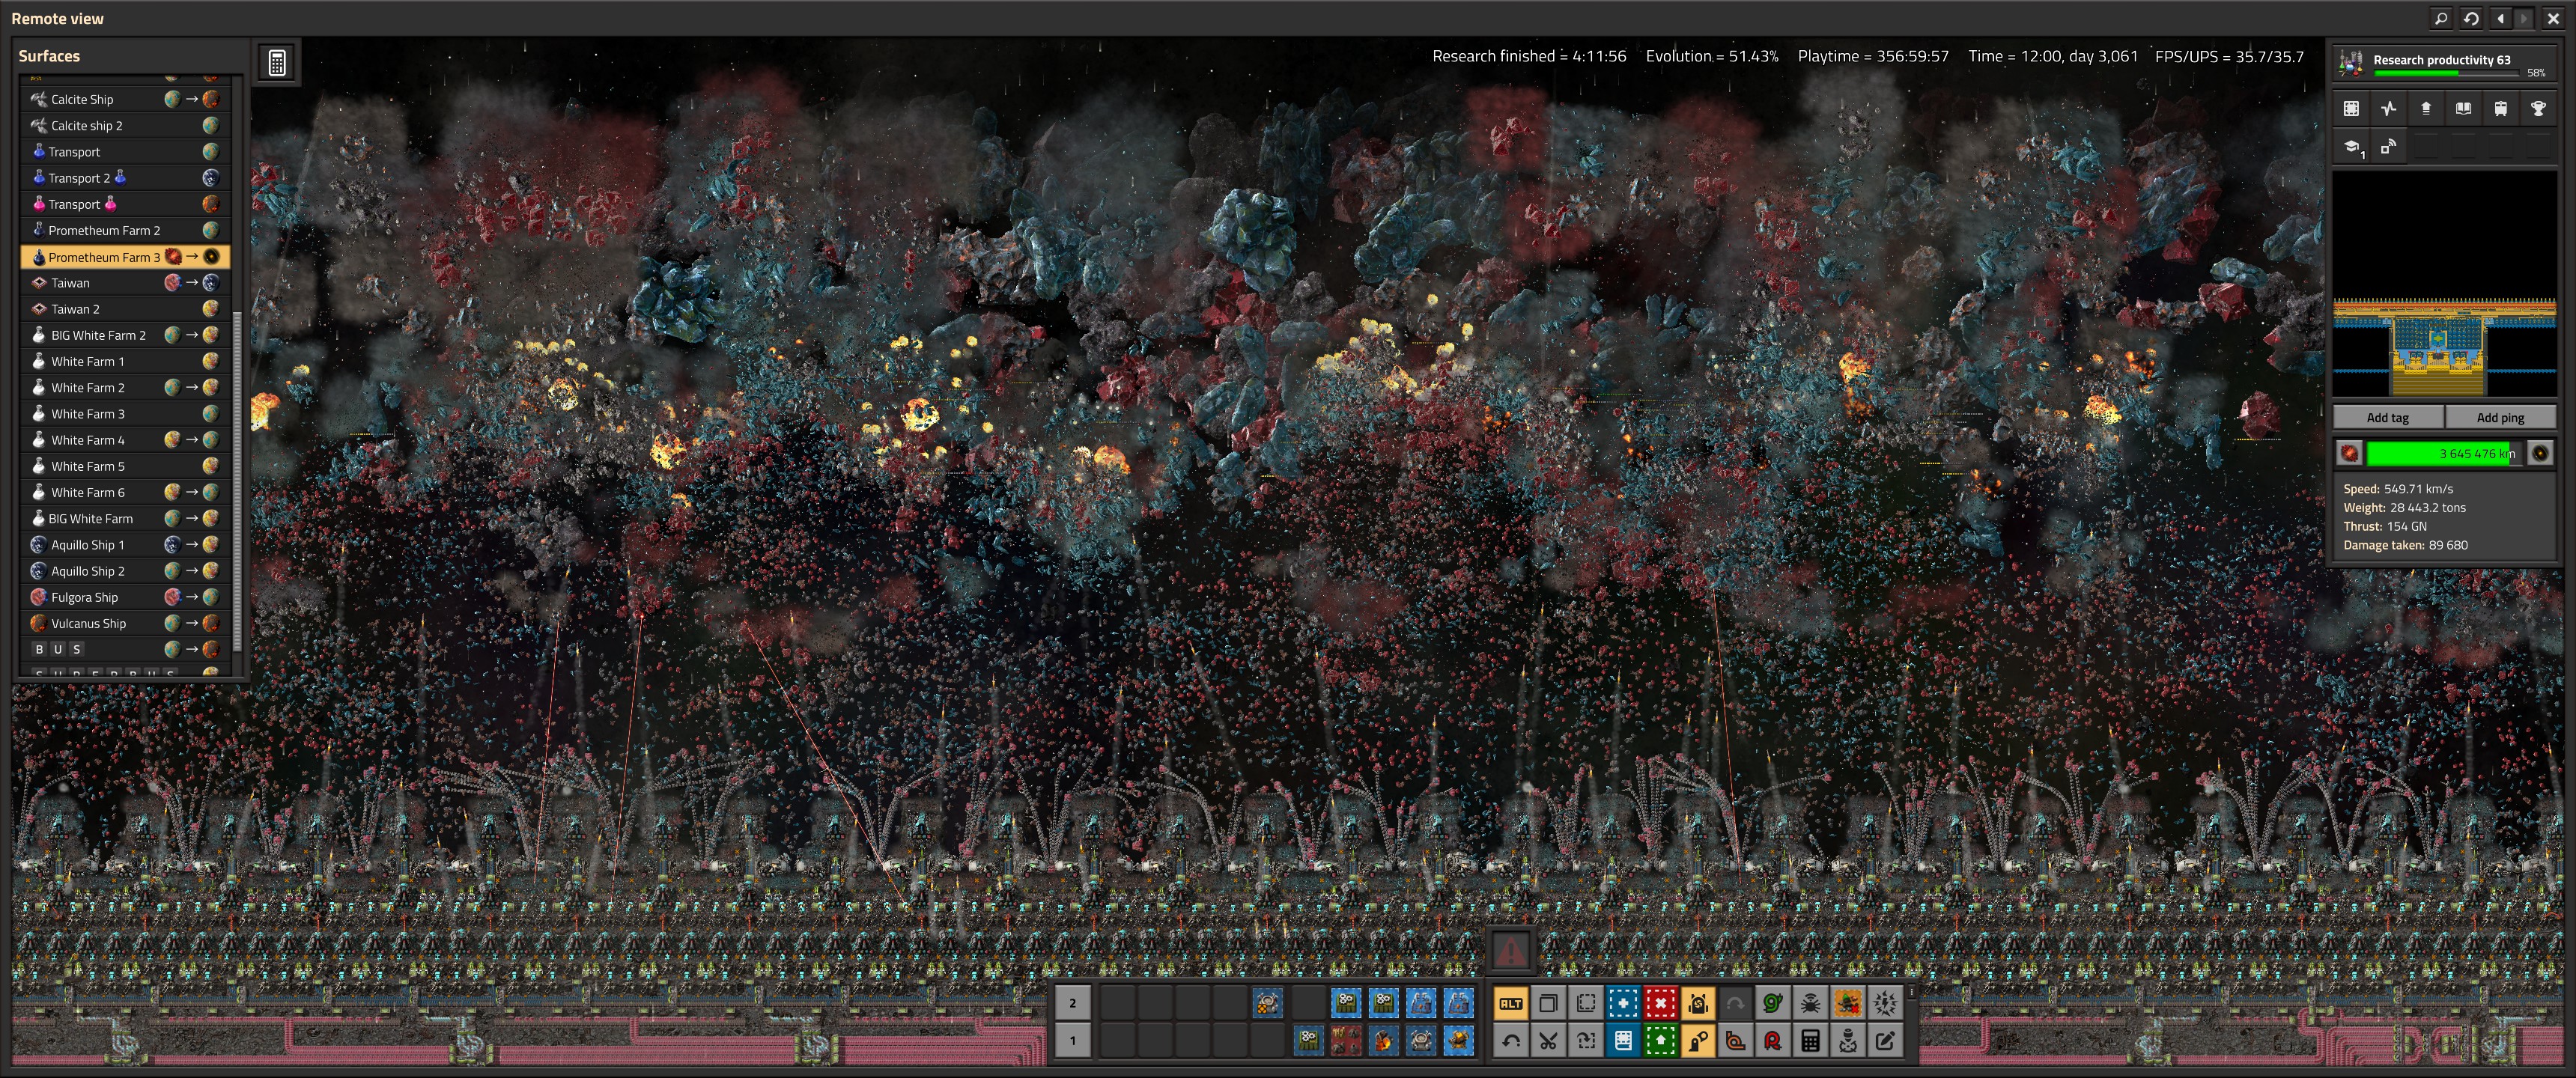Click the dark destination planet button
The image size is (2576, 1078).
click(x=2539, y=453)
